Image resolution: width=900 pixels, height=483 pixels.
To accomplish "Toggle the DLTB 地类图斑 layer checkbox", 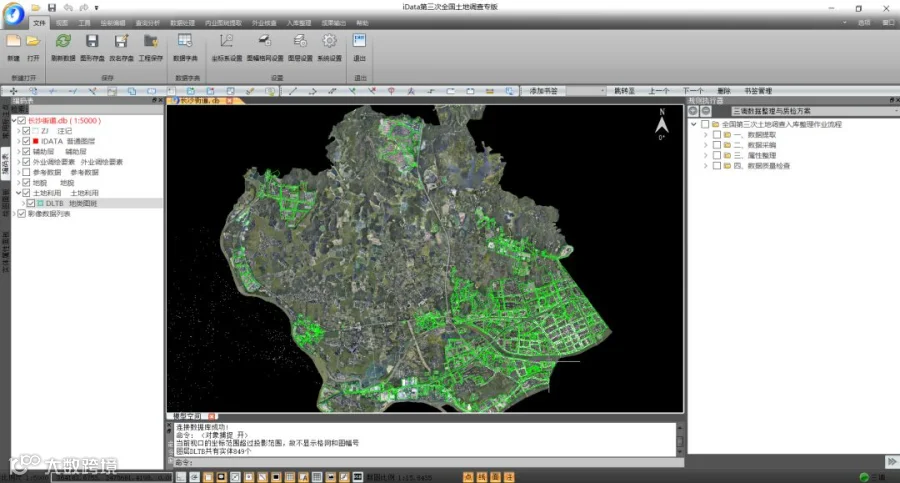I will [x=31, y=203].
